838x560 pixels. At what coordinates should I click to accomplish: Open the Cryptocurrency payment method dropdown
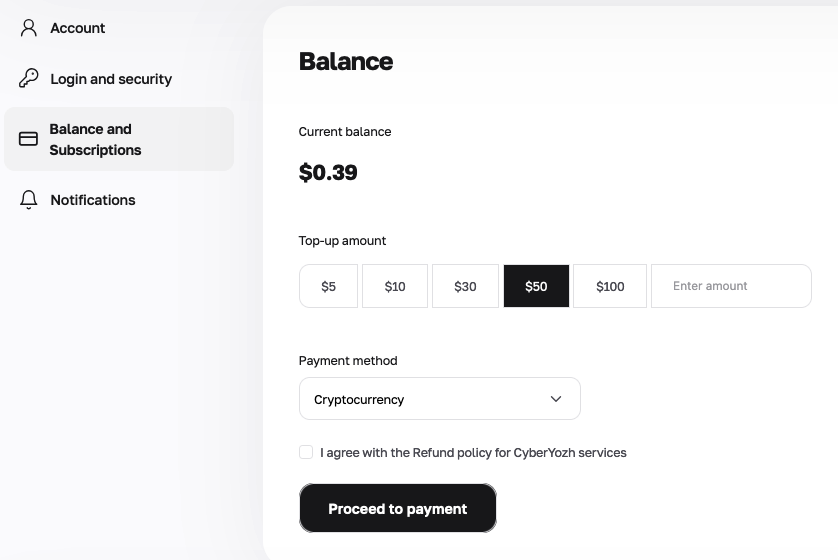(440, 399)
